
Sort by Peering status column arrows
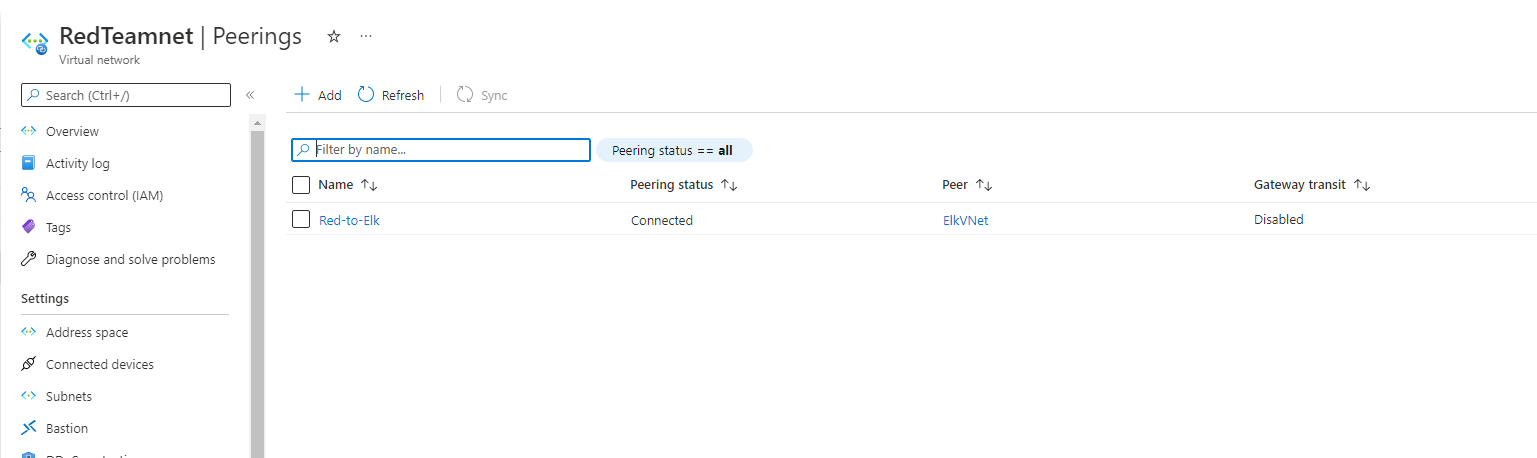point(729,185)
